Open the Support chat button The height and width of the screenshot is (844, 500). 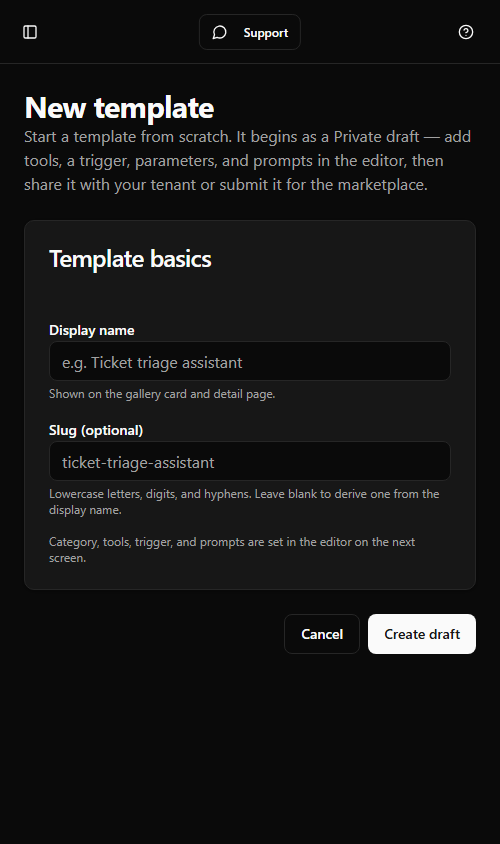click(x=250, y=32)
